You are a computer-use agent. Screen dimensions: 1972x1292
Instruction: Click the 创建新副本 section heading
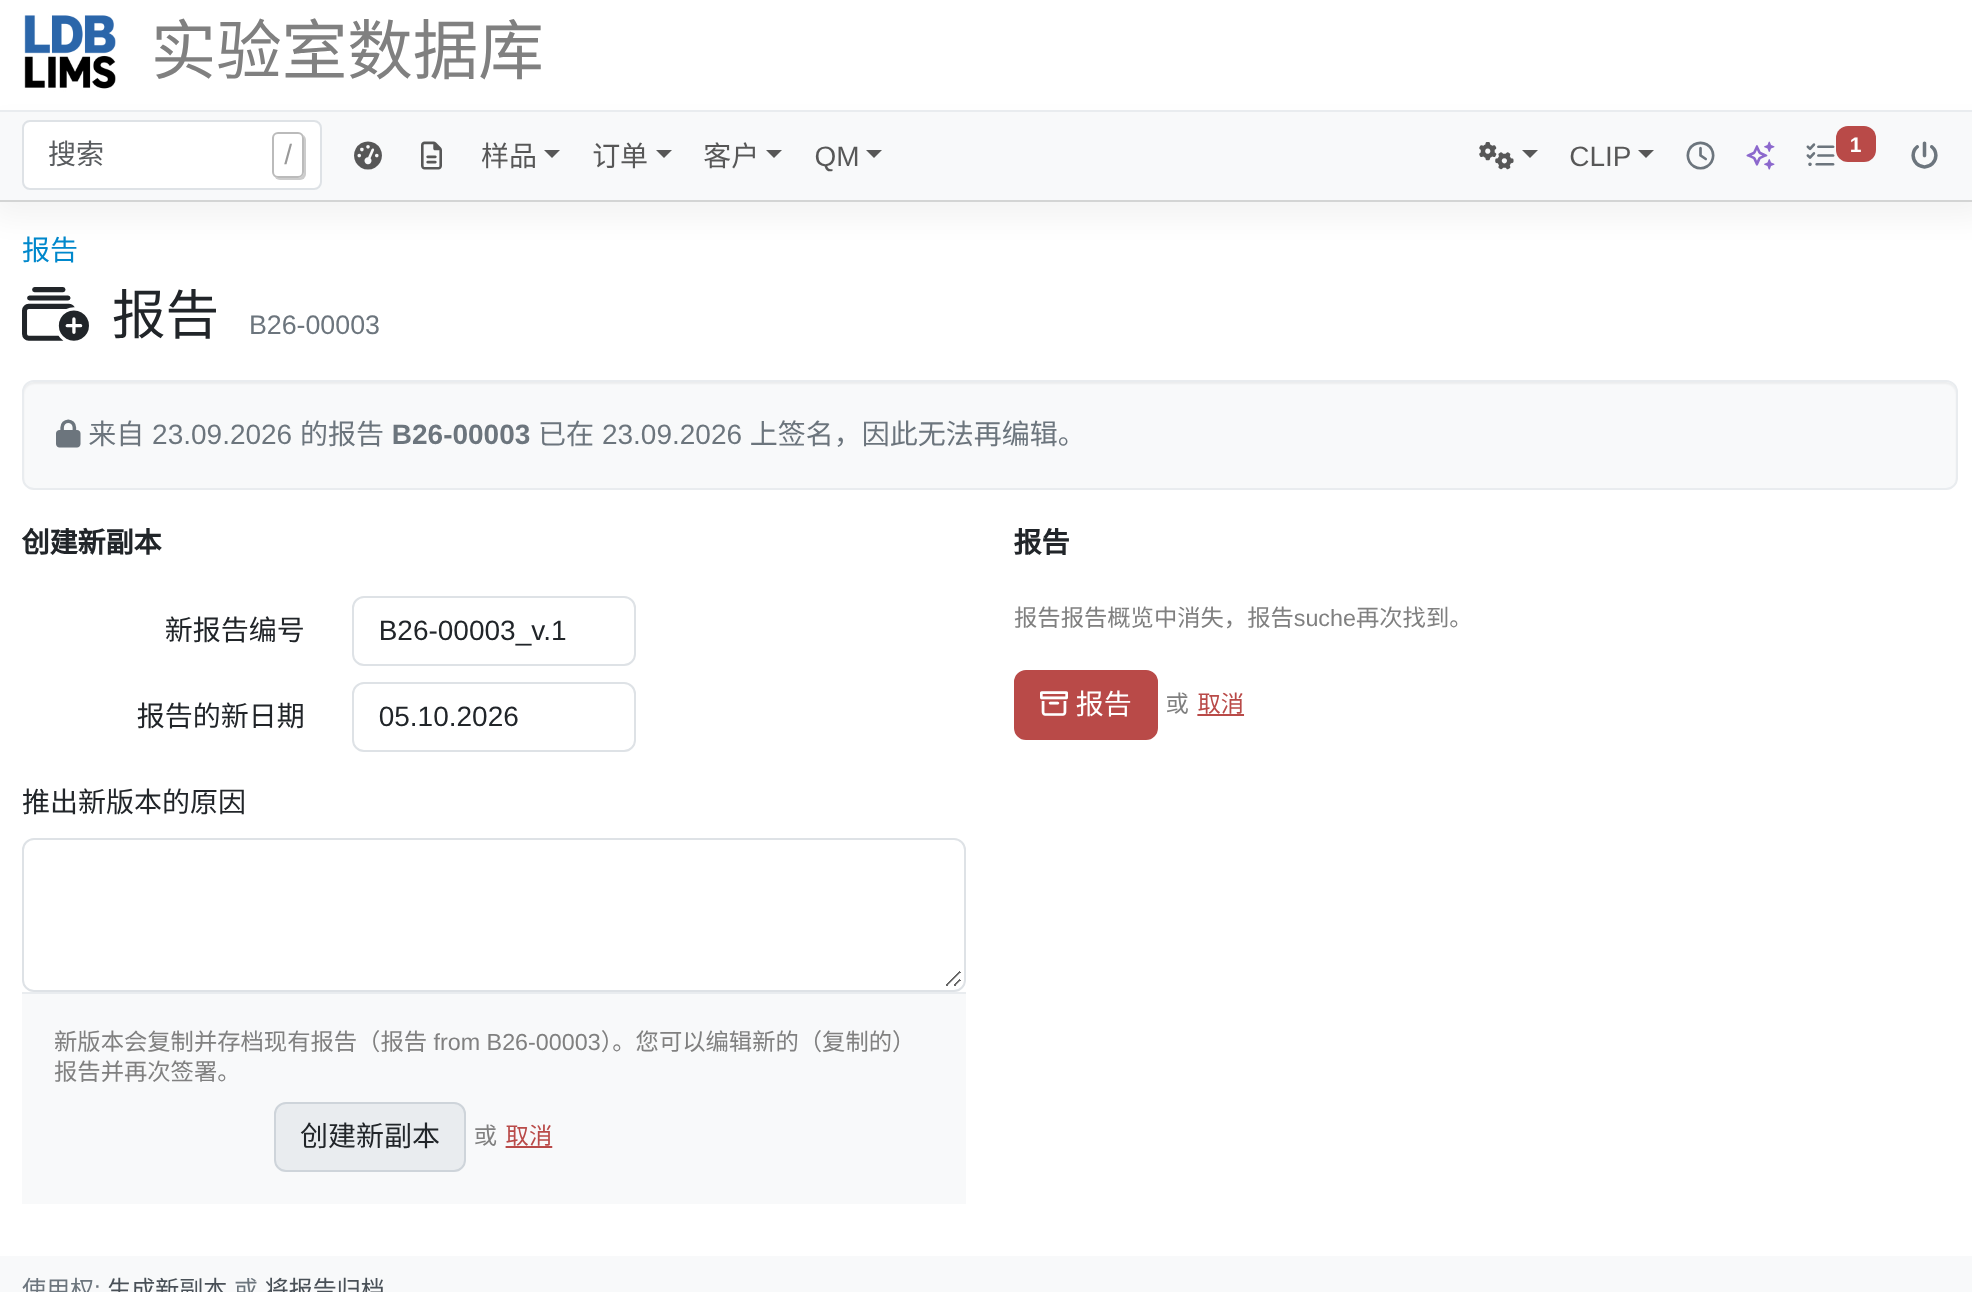(92, 543)
